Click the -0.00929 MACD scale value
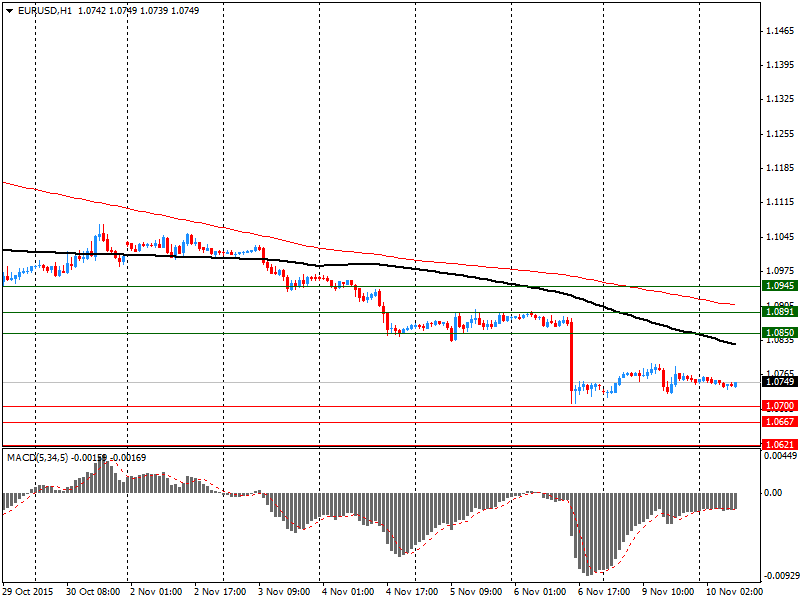The height and width of the screenshot is (600, 800). pyautogui.click(x=780, y=576)
